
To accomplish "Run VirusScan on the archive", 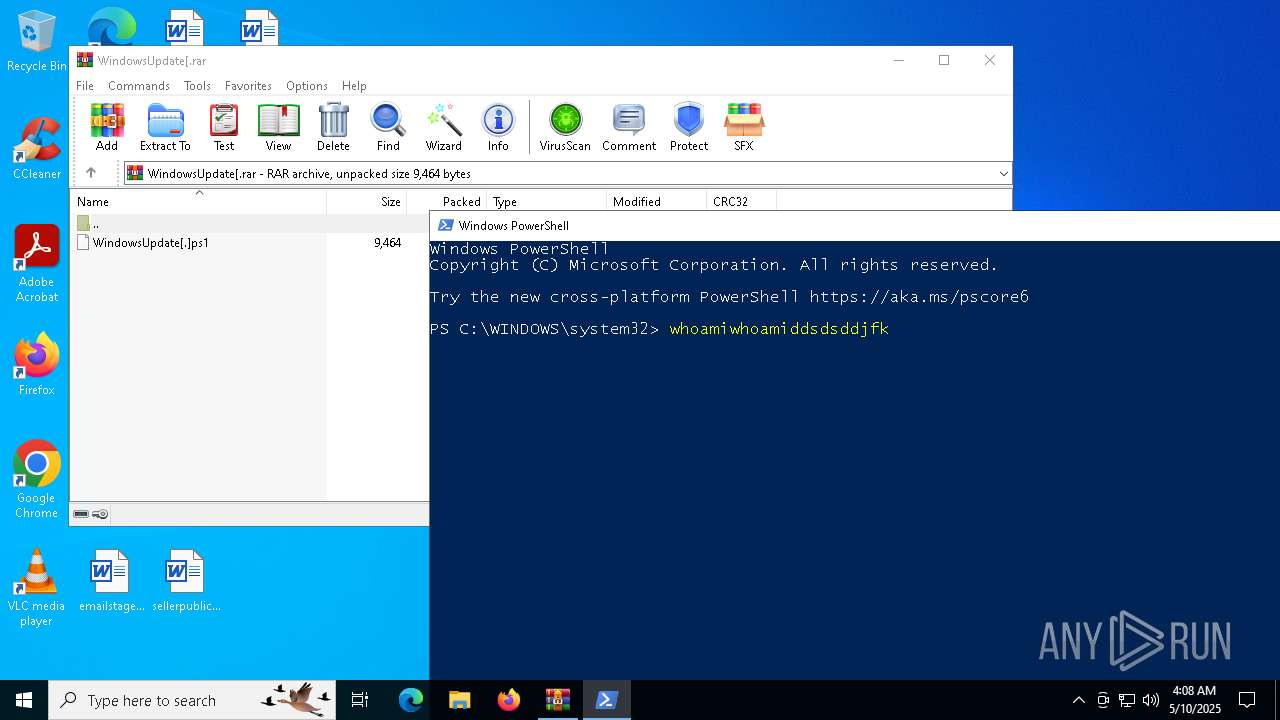I will (x=565, y=127).
